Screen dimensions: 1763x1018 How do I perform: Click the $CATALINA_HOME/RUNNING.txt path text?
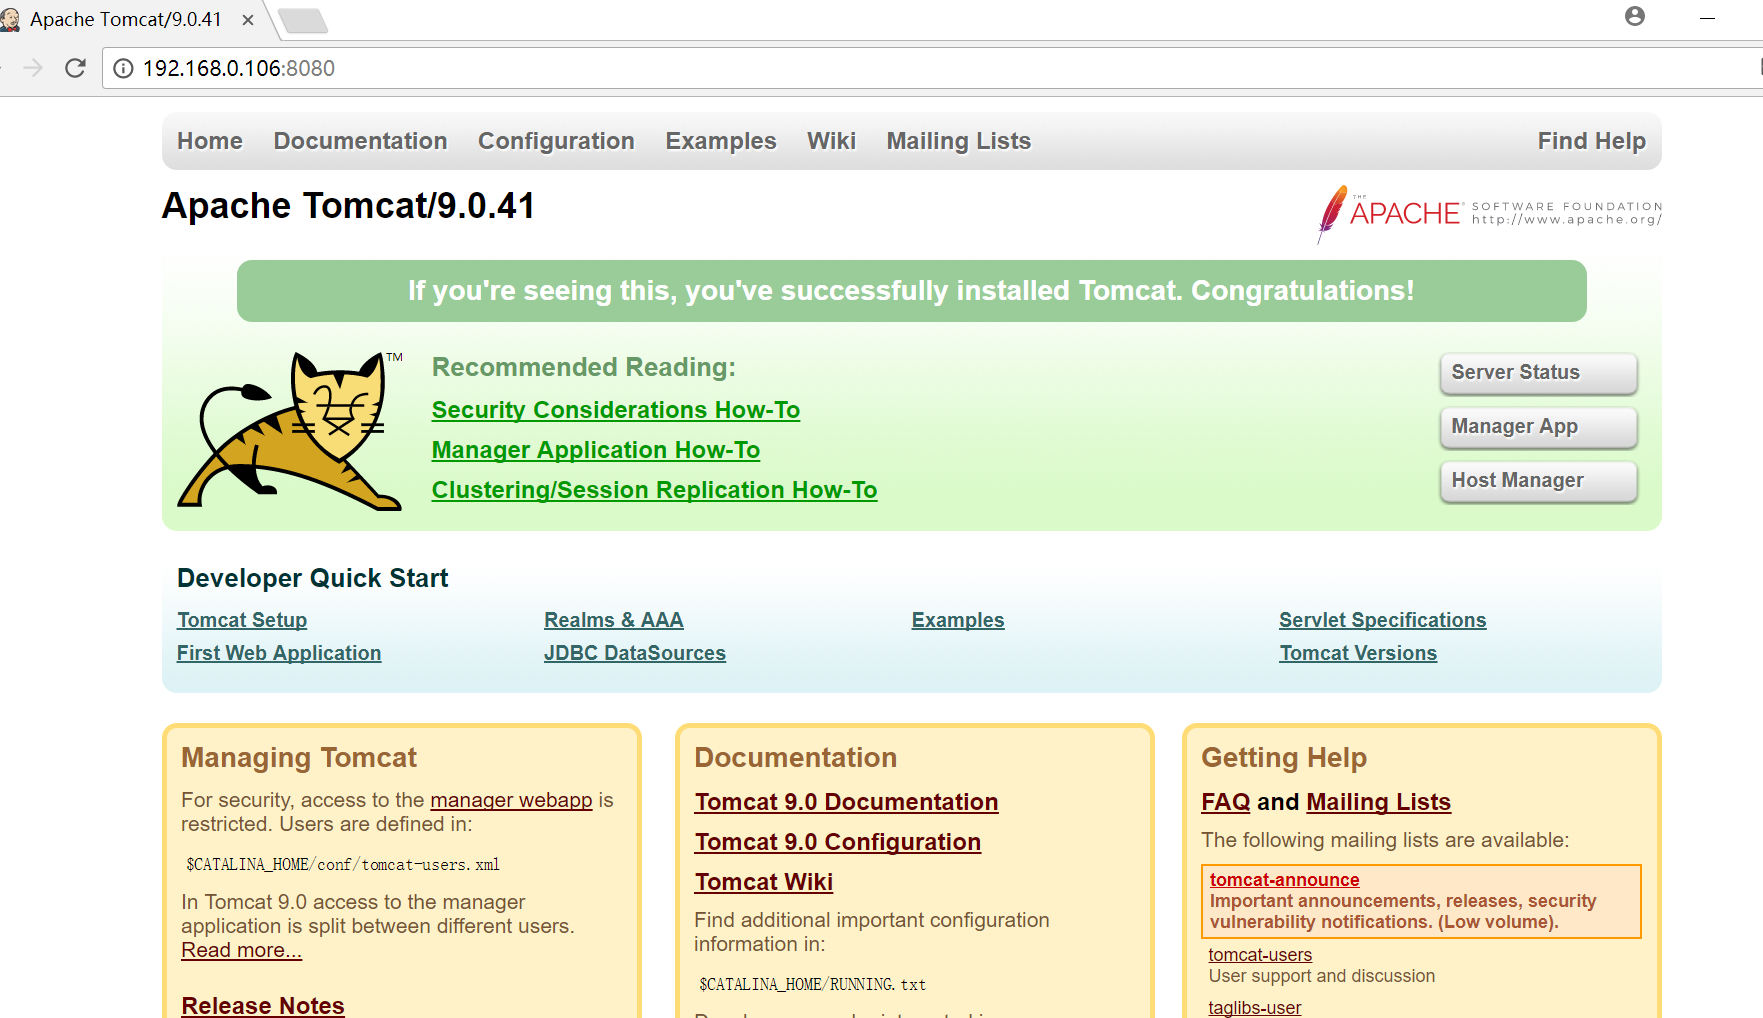[813, 985]
